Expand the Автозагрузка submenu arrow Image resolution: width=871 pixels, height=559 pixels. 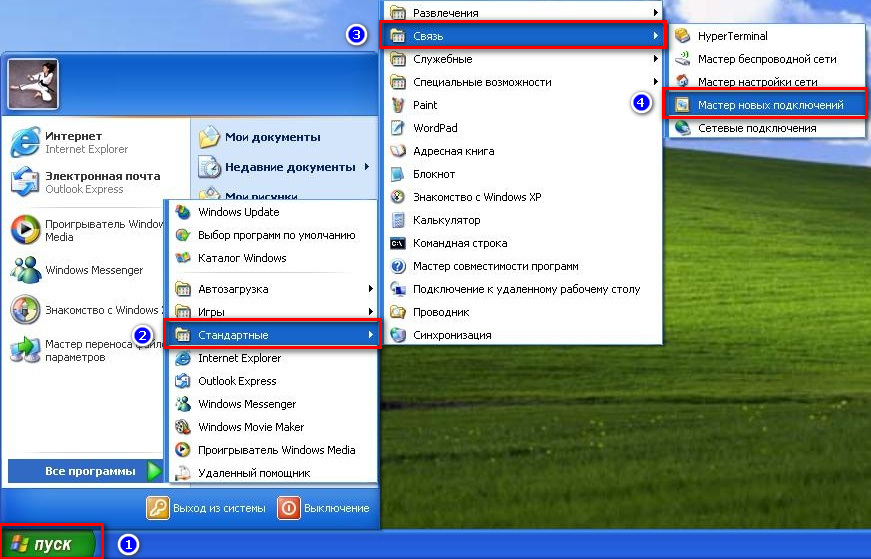(370, 288)
